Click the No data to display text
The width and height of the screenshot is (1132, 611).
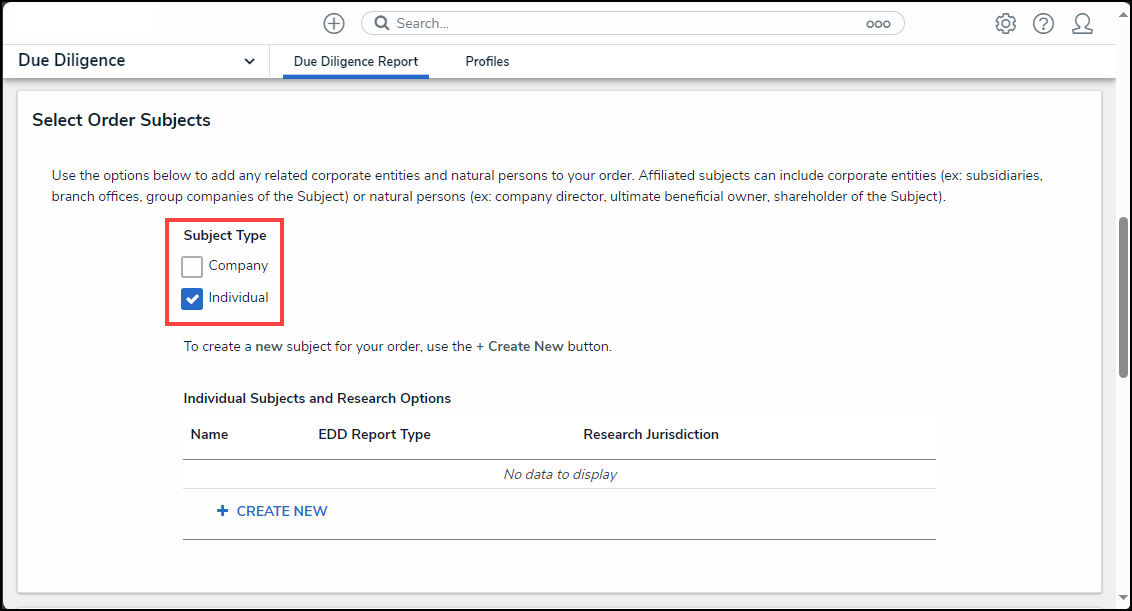(x=560, y=474)
